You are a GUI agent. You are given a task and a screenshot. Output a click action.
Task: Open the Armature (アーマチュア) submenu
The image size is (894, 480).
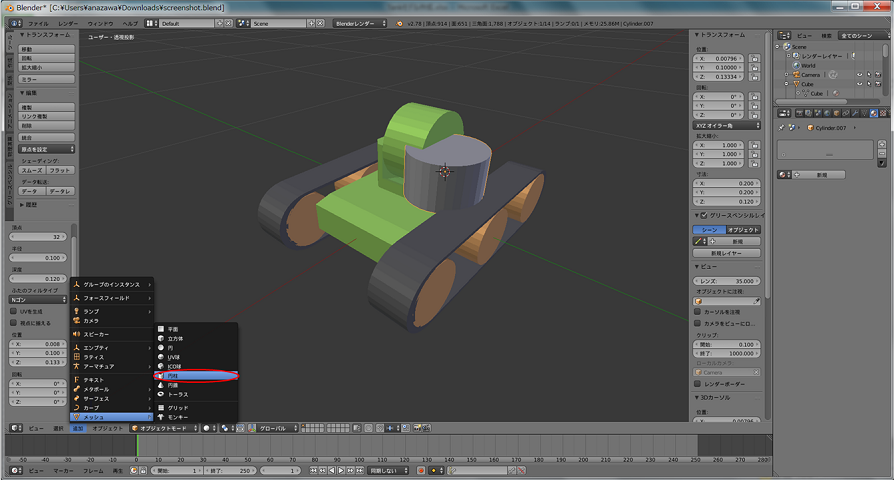100,366
